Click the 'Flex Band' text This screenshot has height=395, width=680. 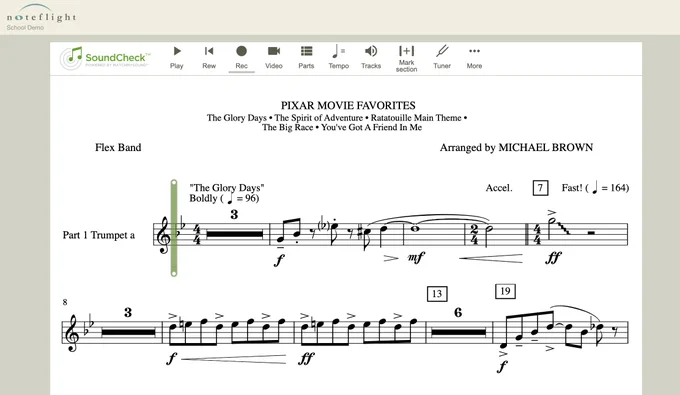[118, 147]
